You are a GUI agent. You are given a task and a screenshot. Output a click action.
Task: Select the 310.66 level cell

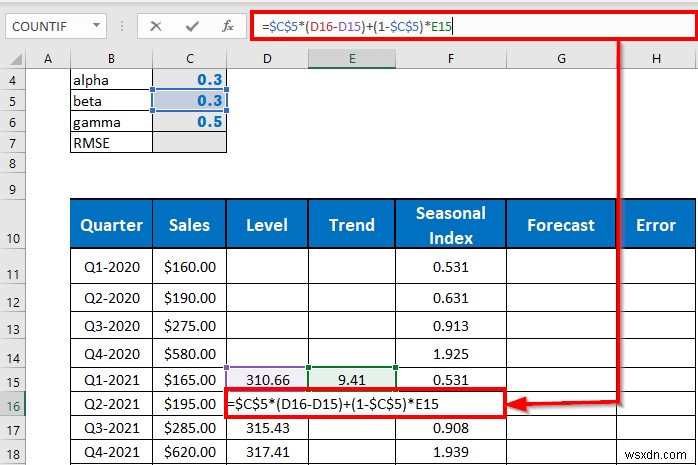click(x=267, y=380)
